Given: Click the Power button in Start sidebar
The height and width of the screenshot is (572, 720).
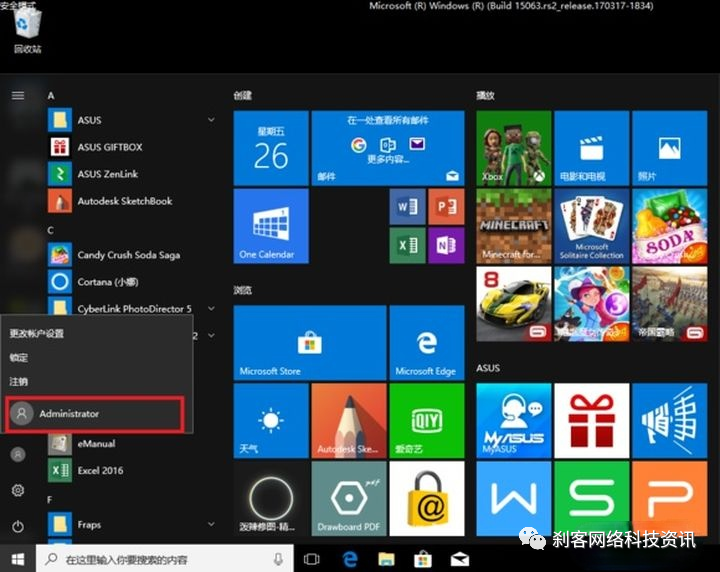Looking at the screenshot, I should [x=18, y=526].
